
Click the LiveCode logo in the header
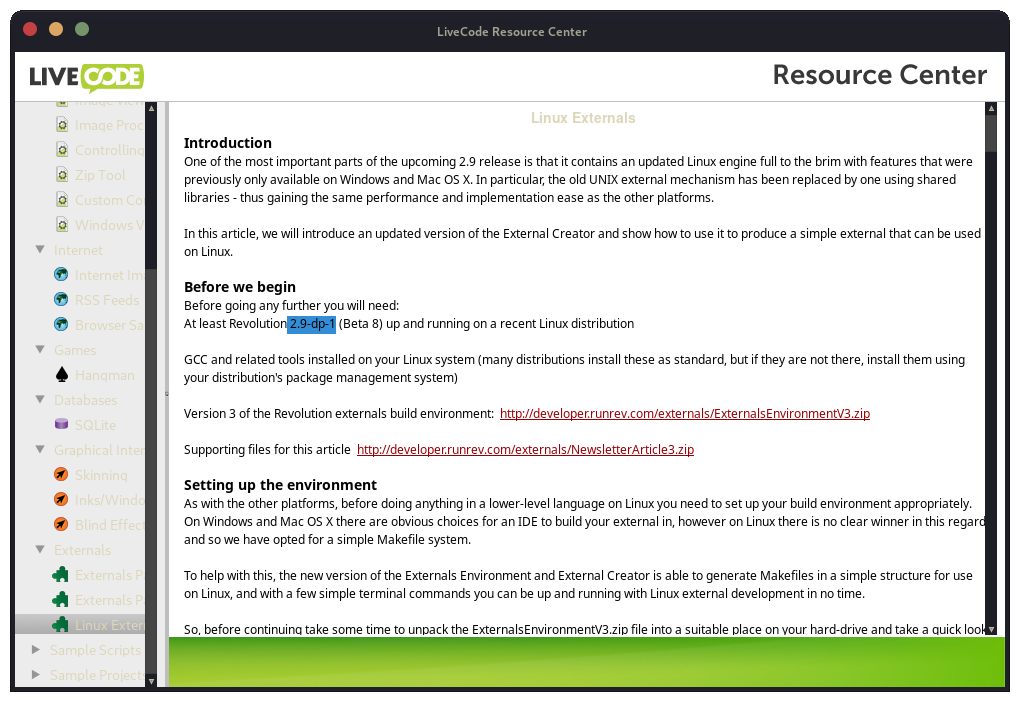87,77
